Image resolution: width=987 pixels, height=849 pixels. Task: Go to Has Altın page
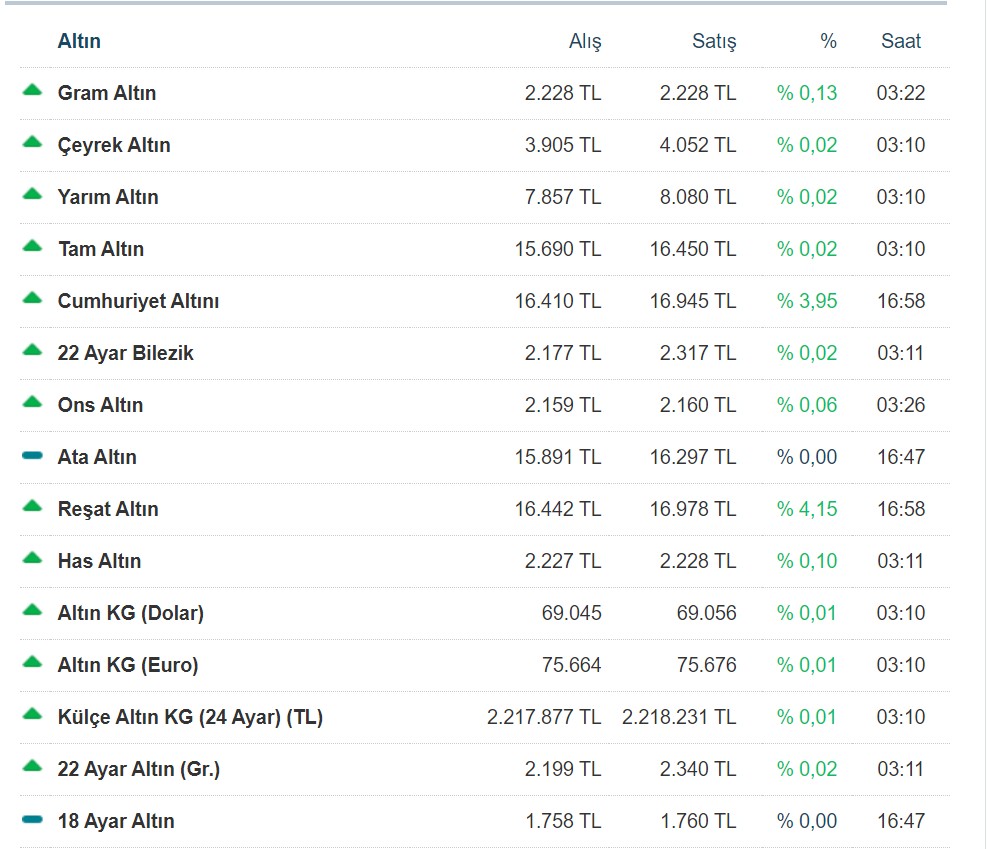pos(100,561)
